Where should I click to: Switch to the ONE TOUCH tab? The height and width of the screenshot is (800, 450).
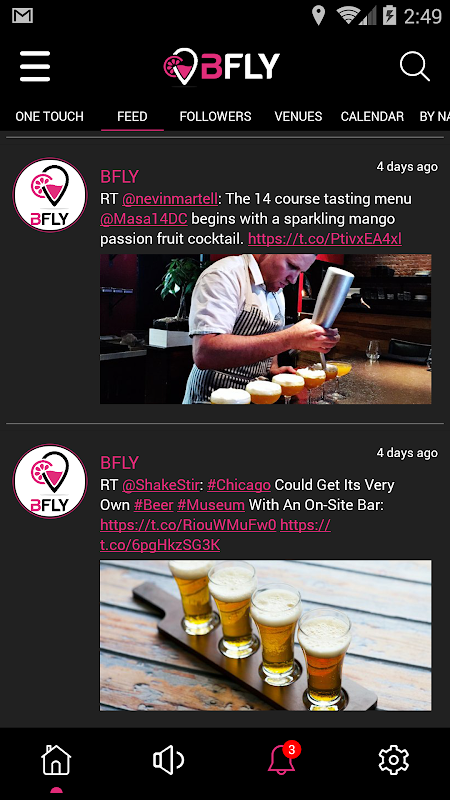click(49, 116)
